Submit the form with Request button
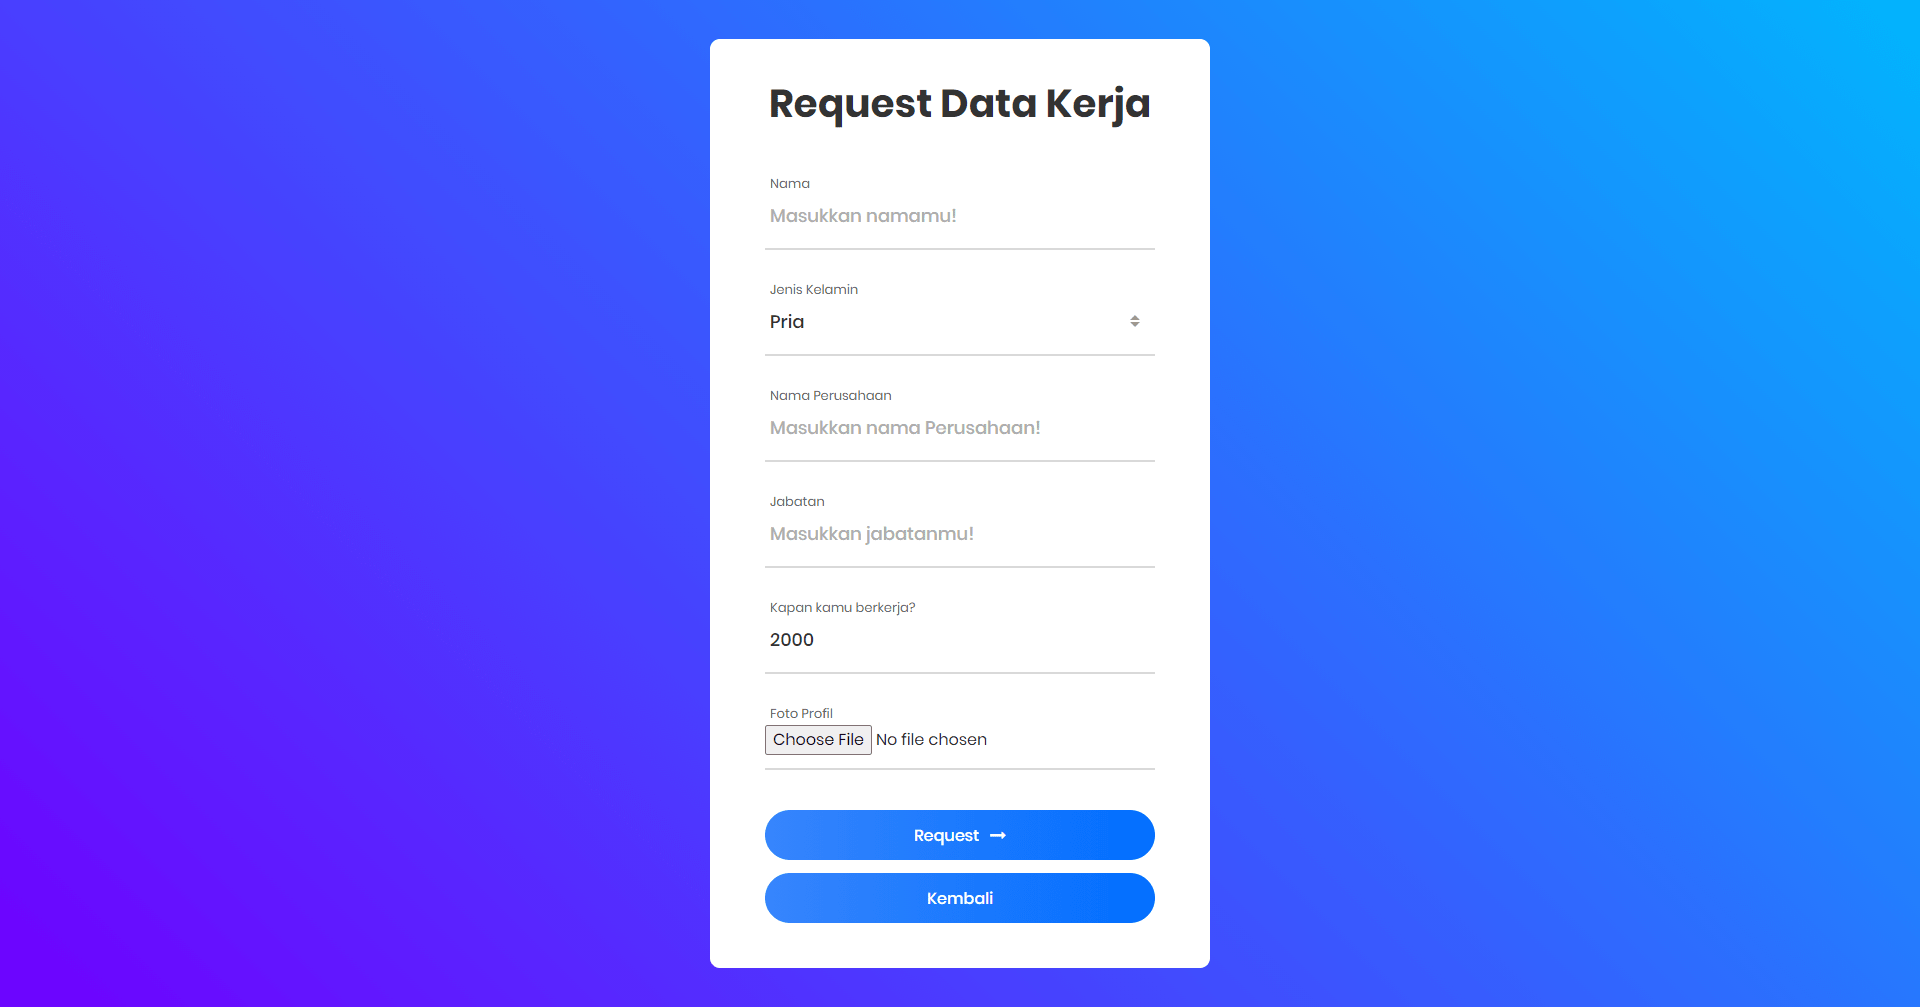The height and width of the screenshot is (1007, 1920). [960, 835]
